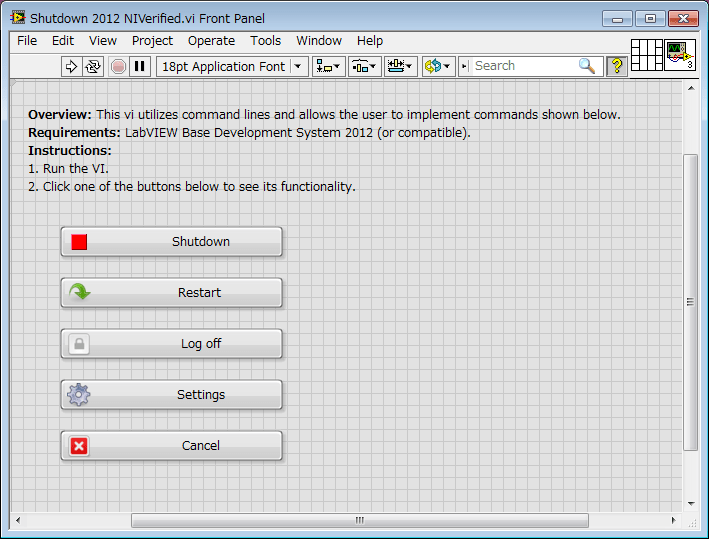This screenshot has width=709, height=539.
Task: Close the Front Panel window
Action: tap(683, 19)
